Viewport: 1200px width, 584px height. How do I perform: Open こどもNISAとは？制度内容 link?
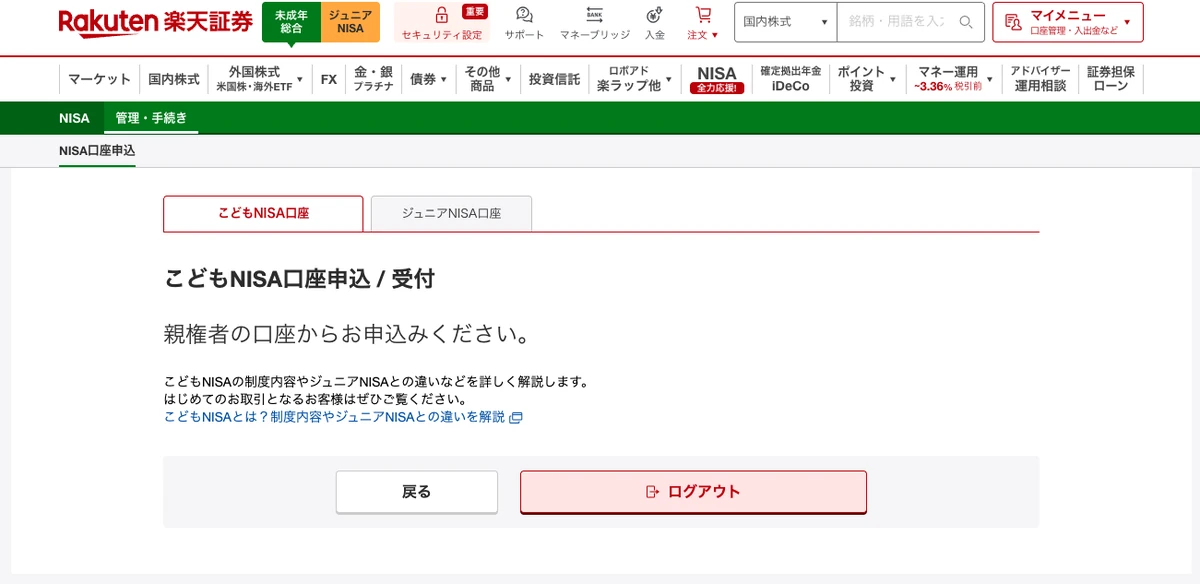[x=335, y=417]
